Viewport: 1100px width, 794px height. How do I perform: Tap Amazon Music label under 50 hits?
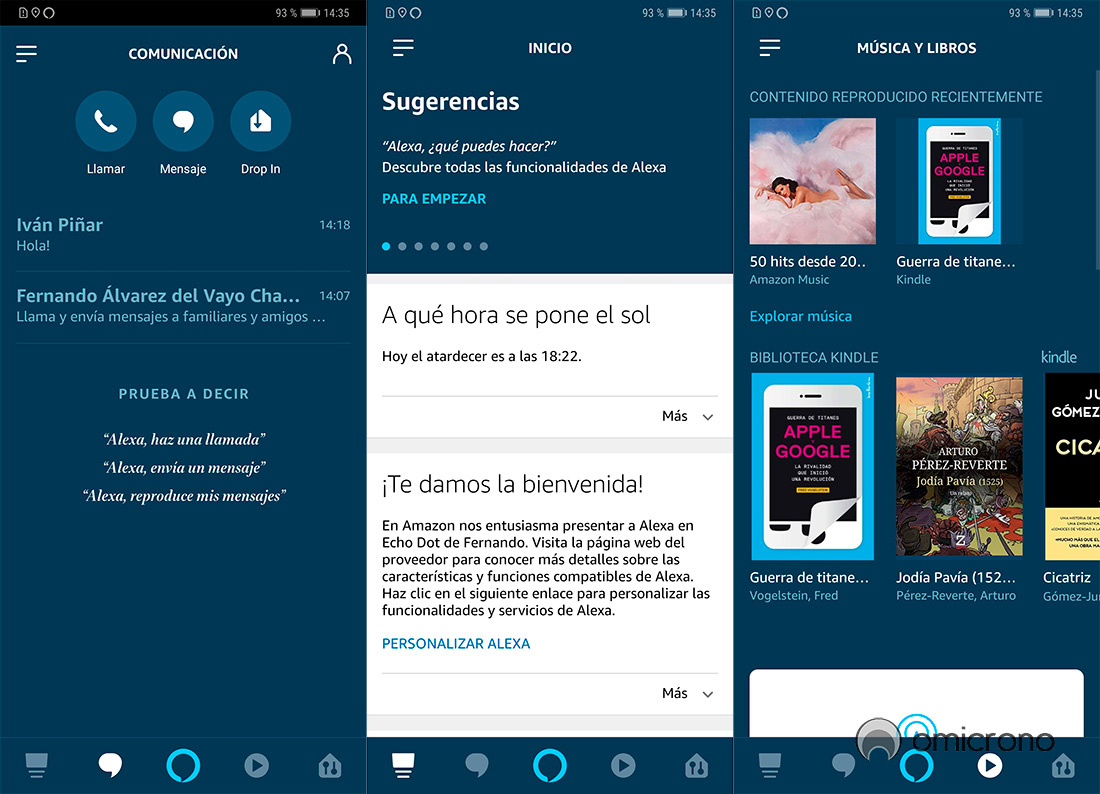coord(789,280)
